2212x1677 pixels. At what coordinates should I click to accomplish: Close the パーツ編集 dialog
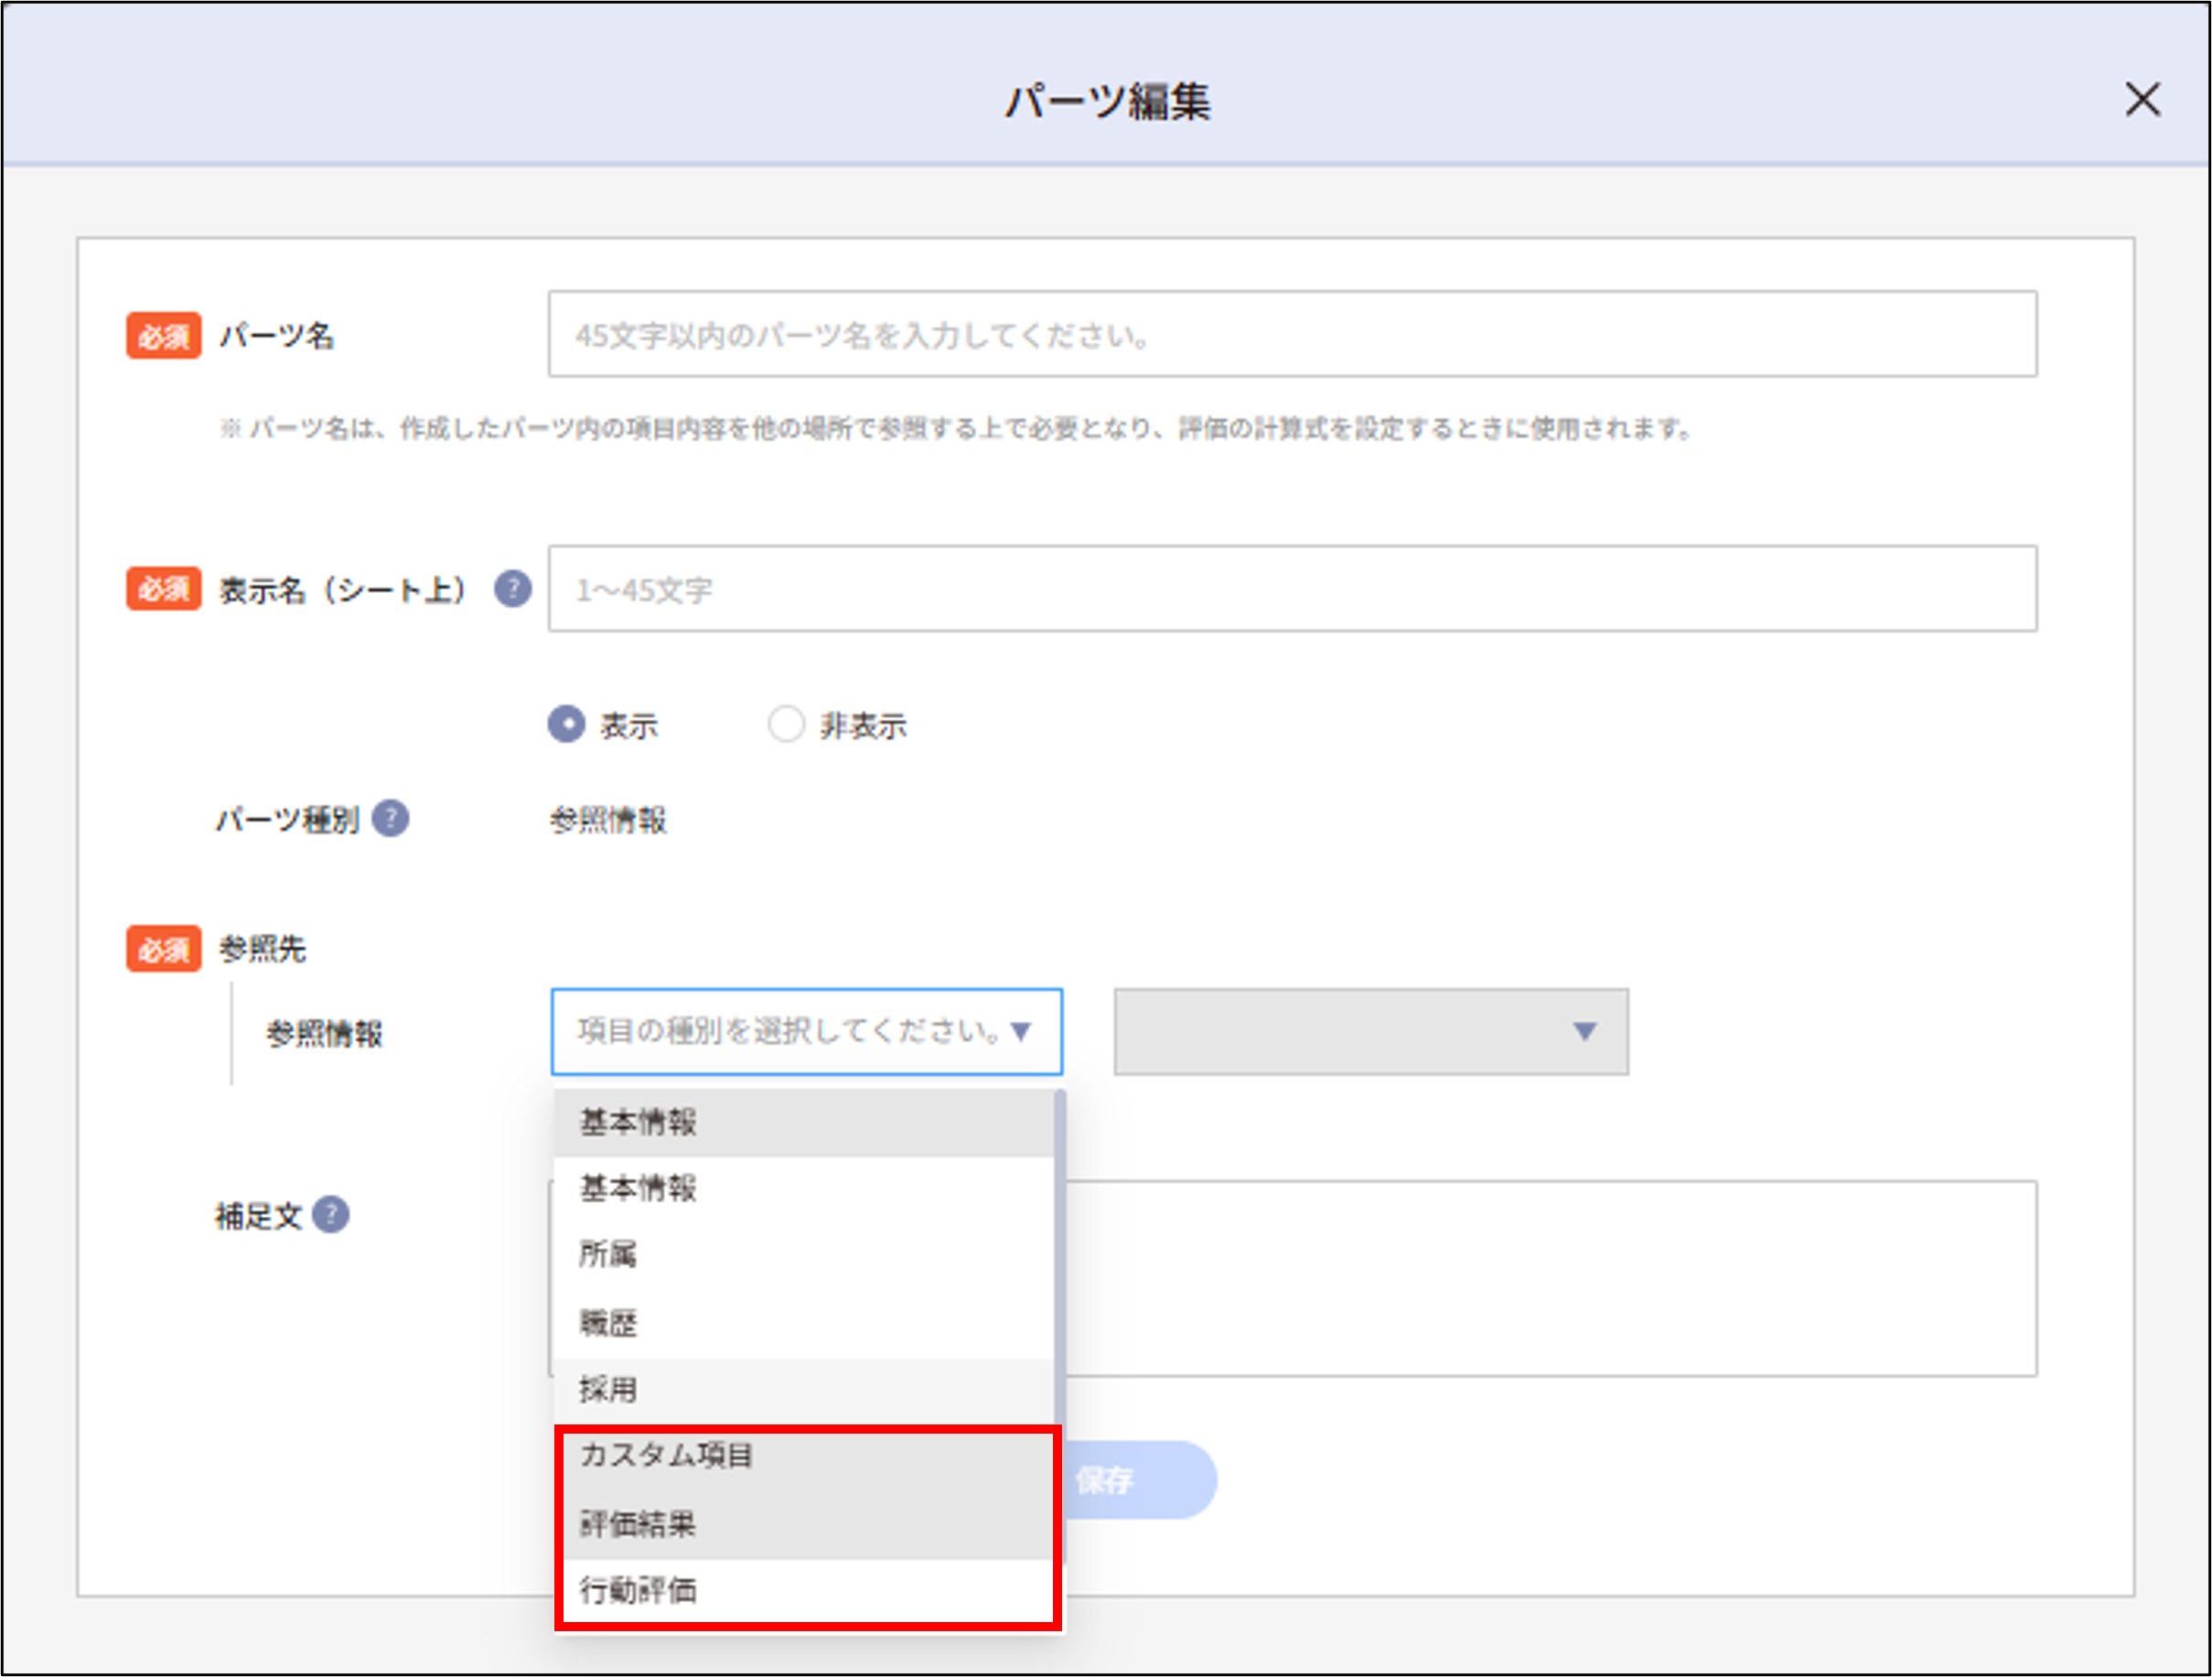pos(2142,100)
